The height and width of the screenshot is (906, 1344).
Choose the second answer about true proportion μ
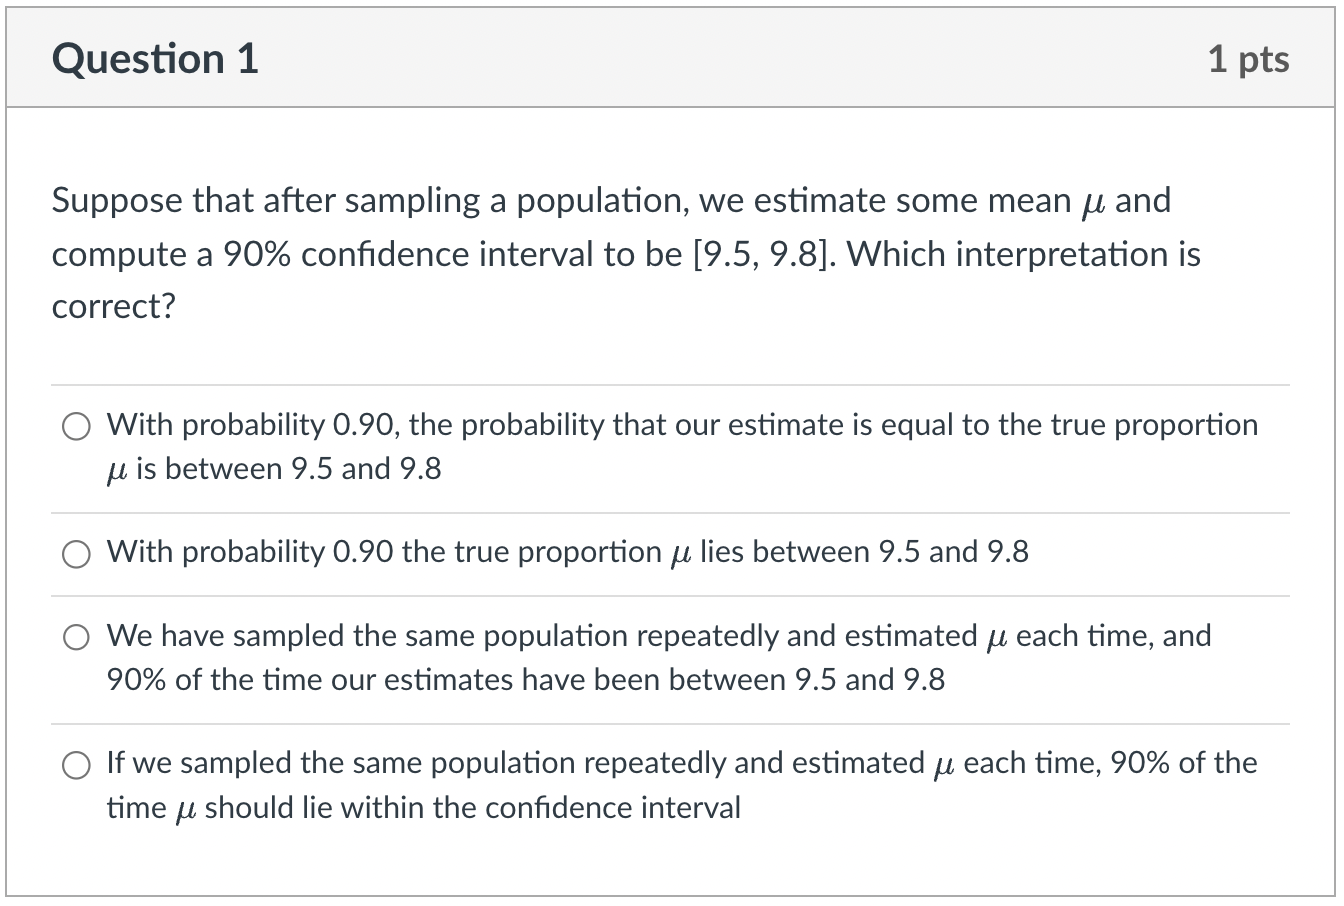click(x=76, y=553)
